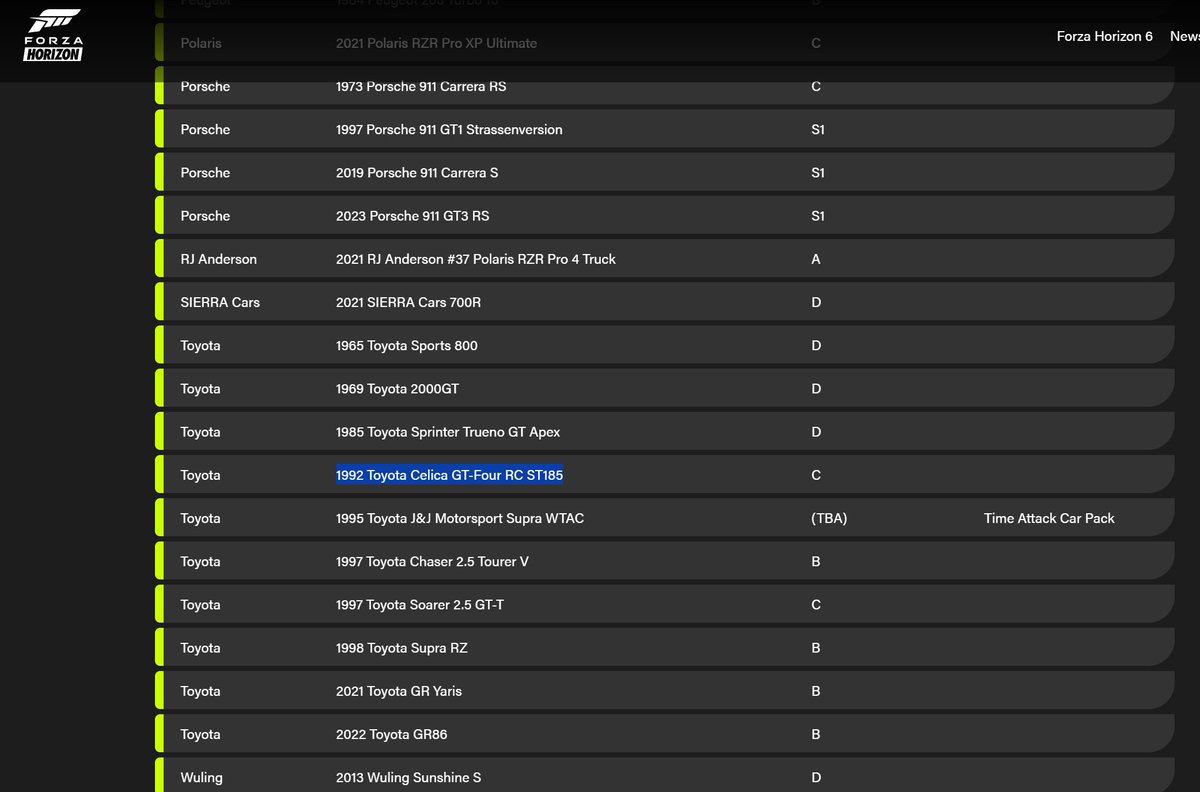The height and width of the screenshot is (792, 1200).
Task: Click 2013 Wuling Sunshine S
Action: pos(408,777)
